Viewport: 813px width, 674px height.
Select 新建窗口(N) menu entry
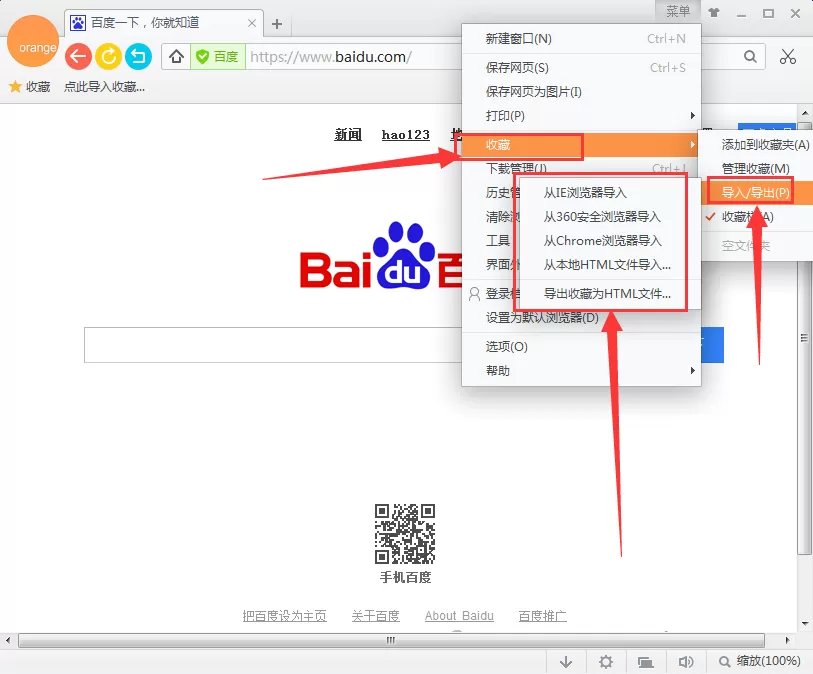(x=581, y=38)
